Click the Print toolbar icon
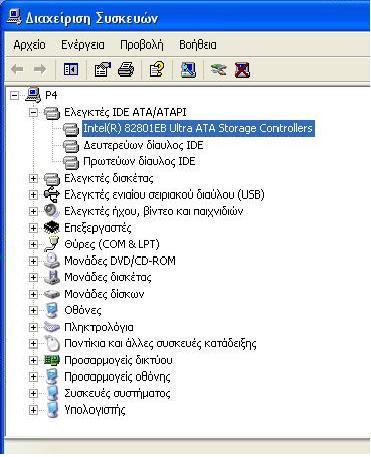 (x=126, y=69)
